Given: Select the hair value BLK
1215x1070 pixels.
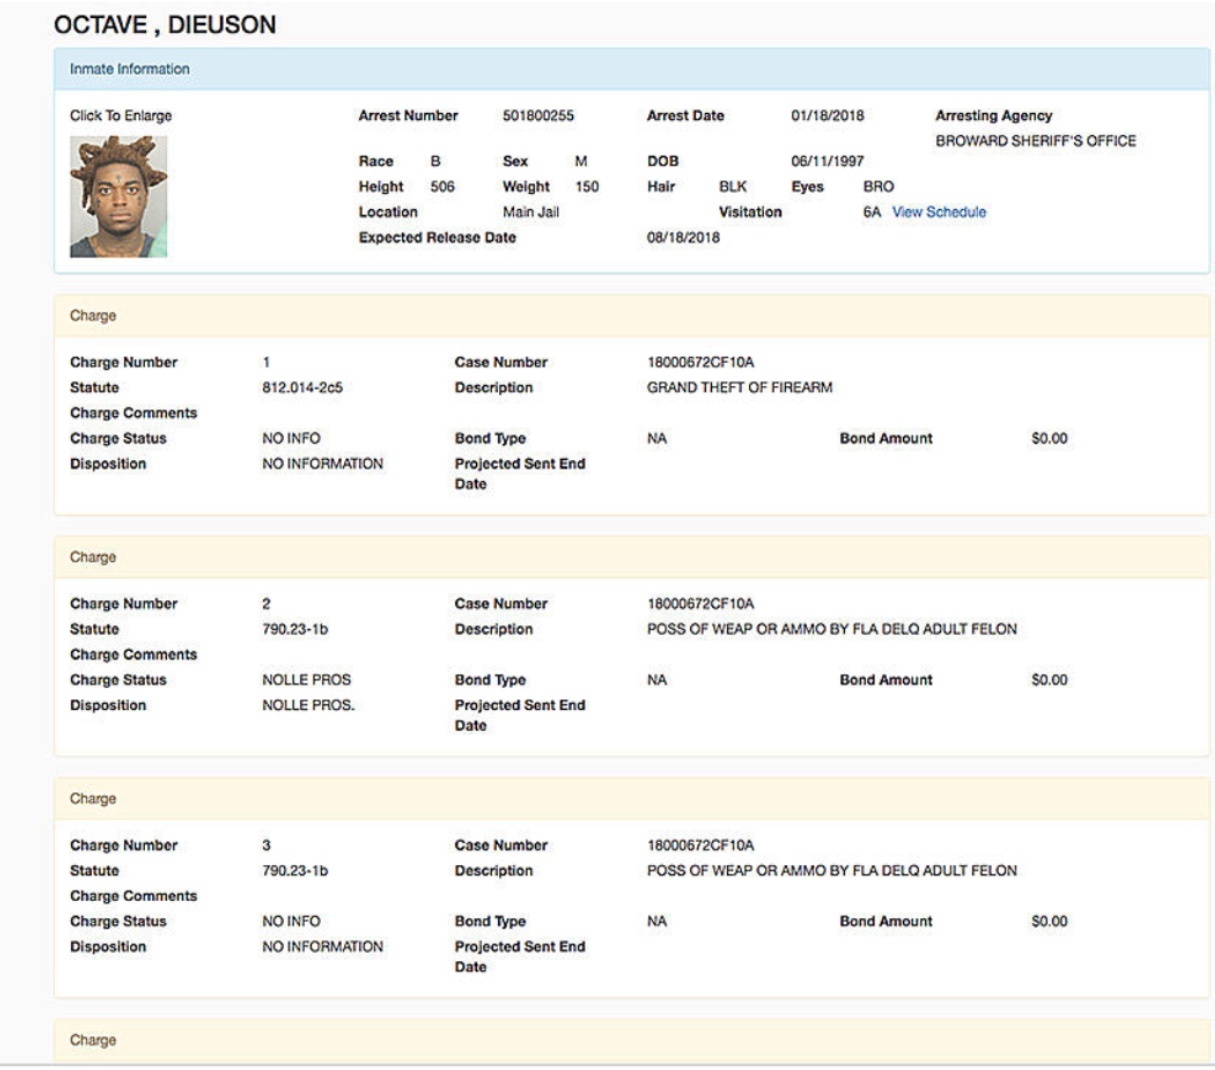Looking at the screenshot, I should [x=733, y=187].
